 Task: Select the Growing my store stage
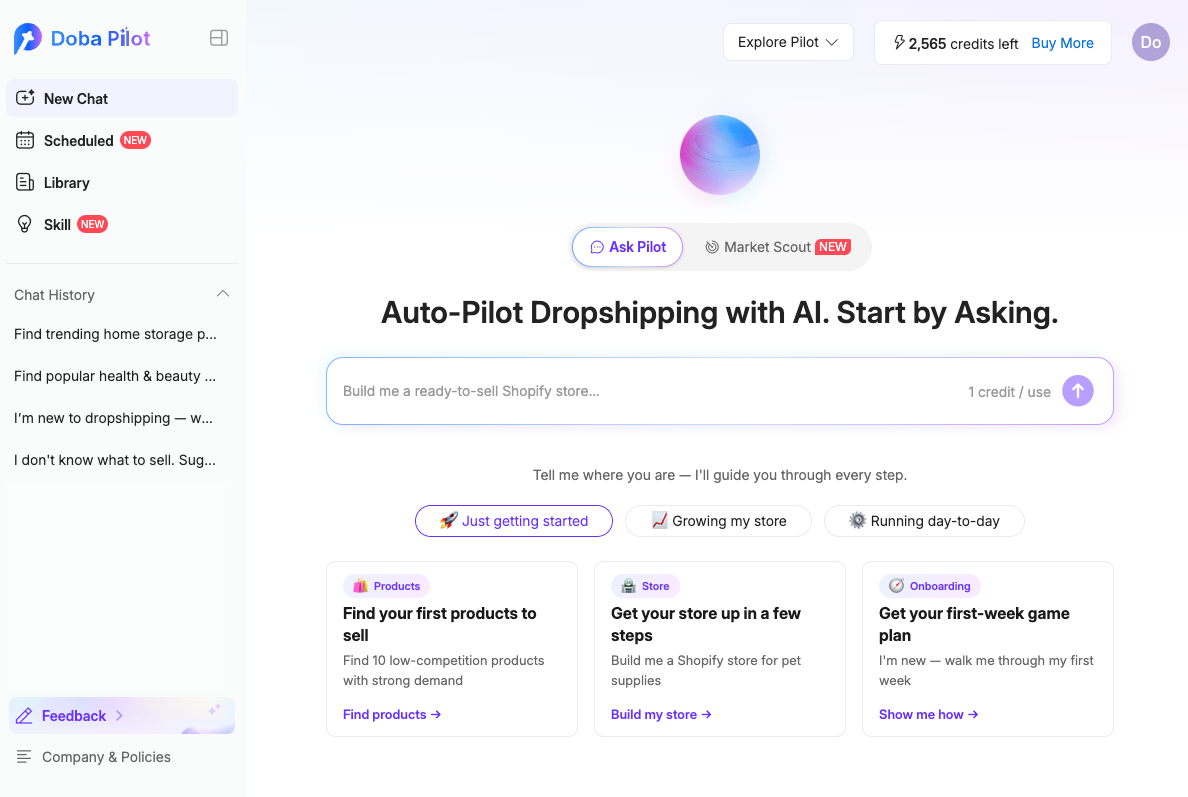(x=718, y=521)
